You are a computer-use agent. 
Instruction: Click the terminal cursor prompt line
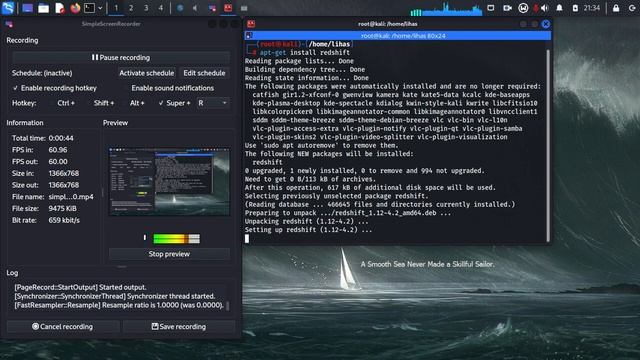click(x=247, y=238)
